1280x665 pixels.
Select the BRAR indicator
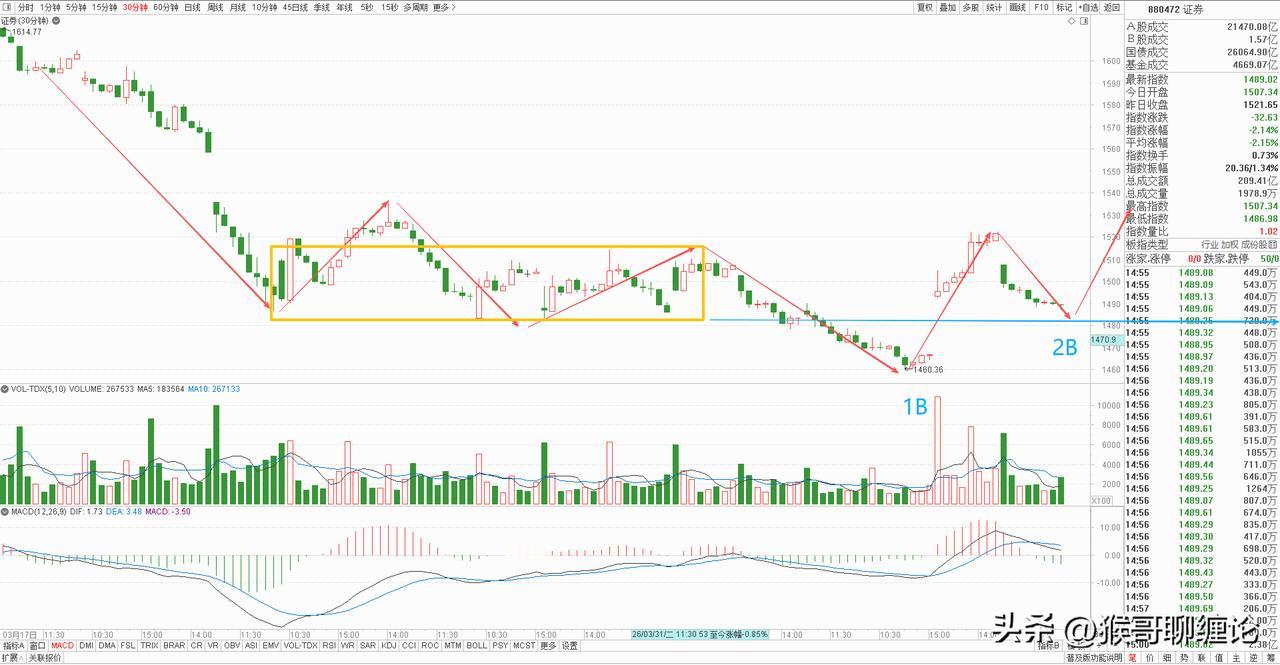(174, 645)
